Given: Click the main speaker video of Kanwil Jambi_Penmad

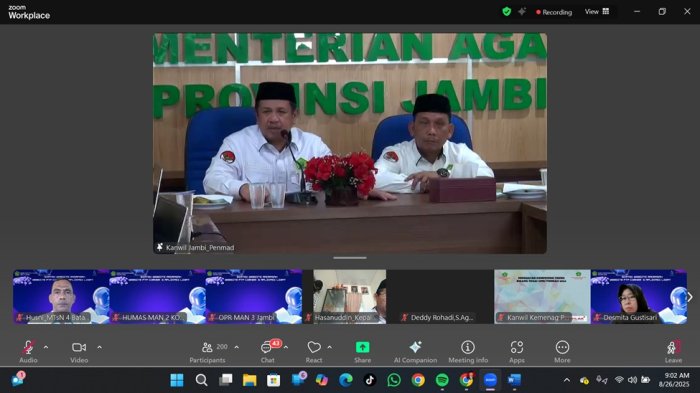Looking at the screenshot, I should point(350,143).
